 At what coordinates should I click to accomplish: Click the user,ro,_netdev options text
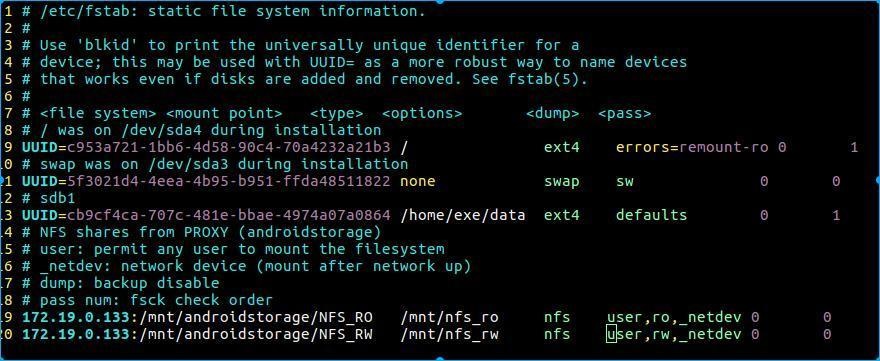pyautogui.click(x=674, y=318)
